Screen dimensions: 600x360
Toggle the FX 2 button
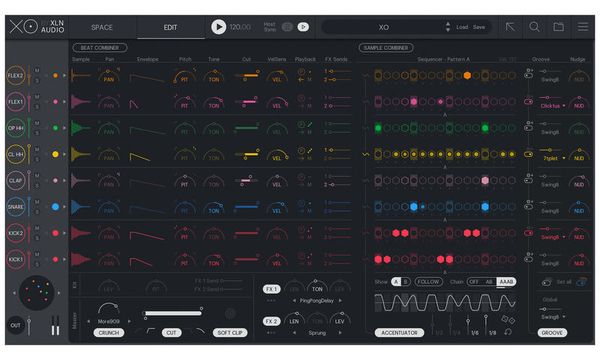pyautogui.click(x=271, y=321)
